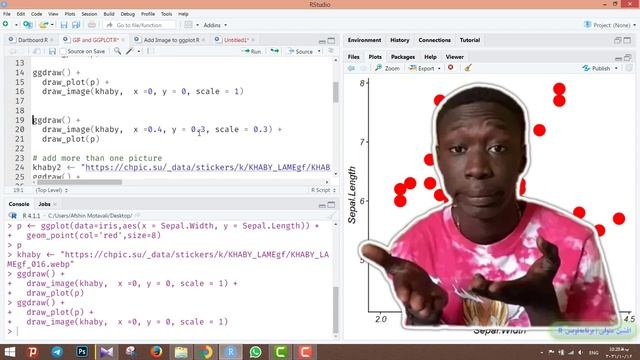Open Photoshop from the taskbar
Viewport: 640px width, 360px height.
[x=82, y=352]
